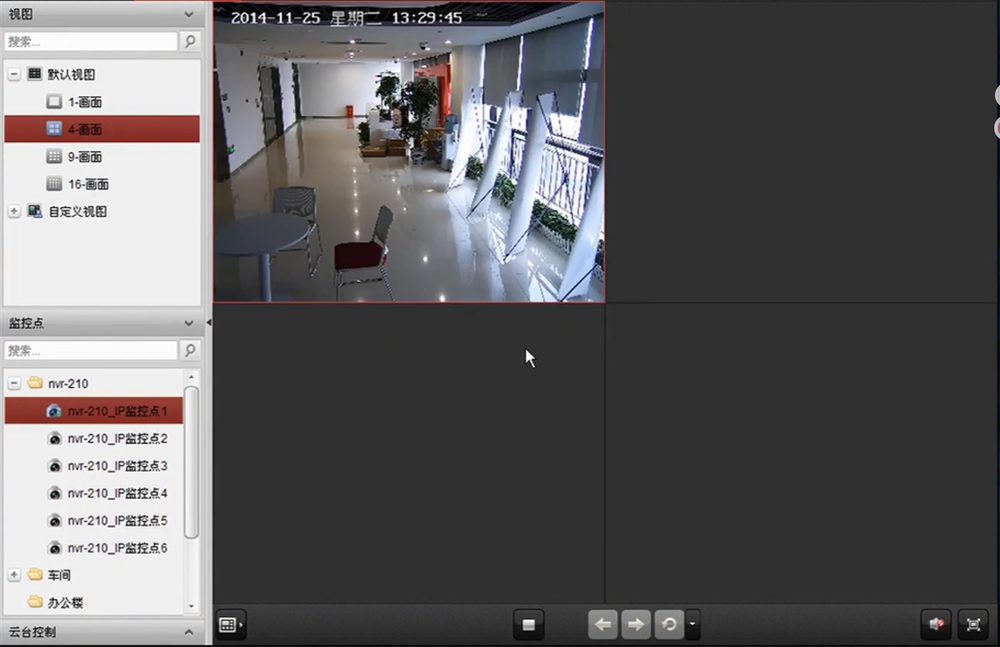
Task: Click search icon in 监控点 panel
Action: click(x=190, y=350)
